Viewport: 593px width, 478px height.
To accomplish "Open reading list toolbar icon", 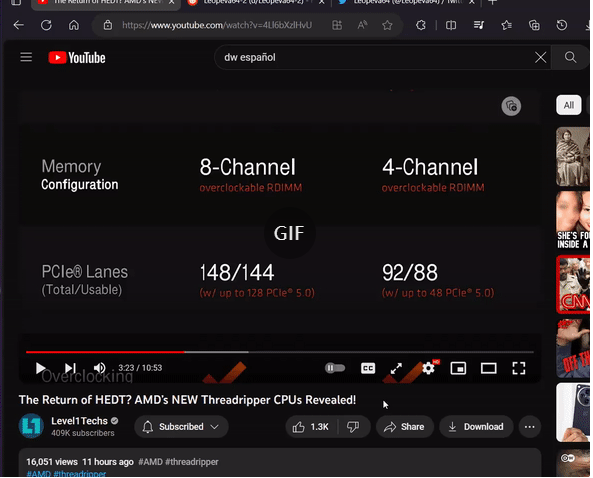I will (478, 25).
